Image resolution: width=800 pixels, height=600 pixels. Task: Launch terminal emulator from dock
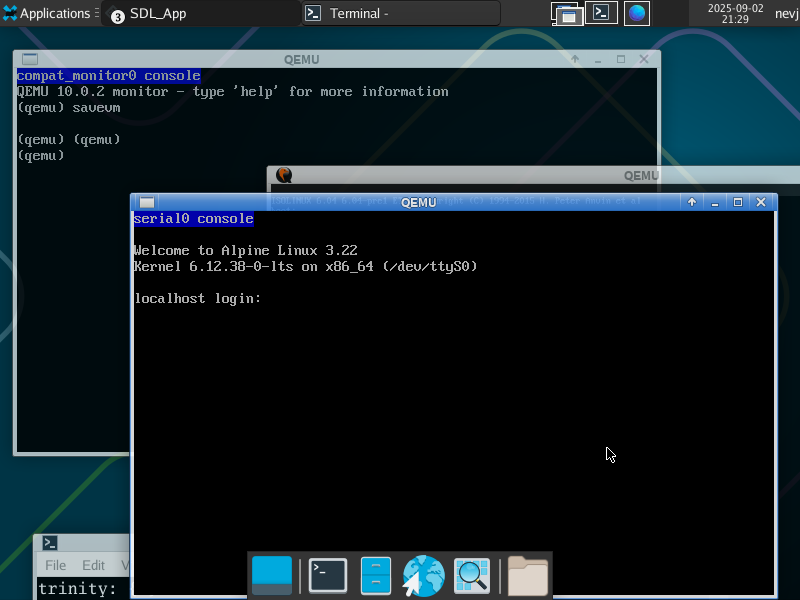[x=328, y=576]
